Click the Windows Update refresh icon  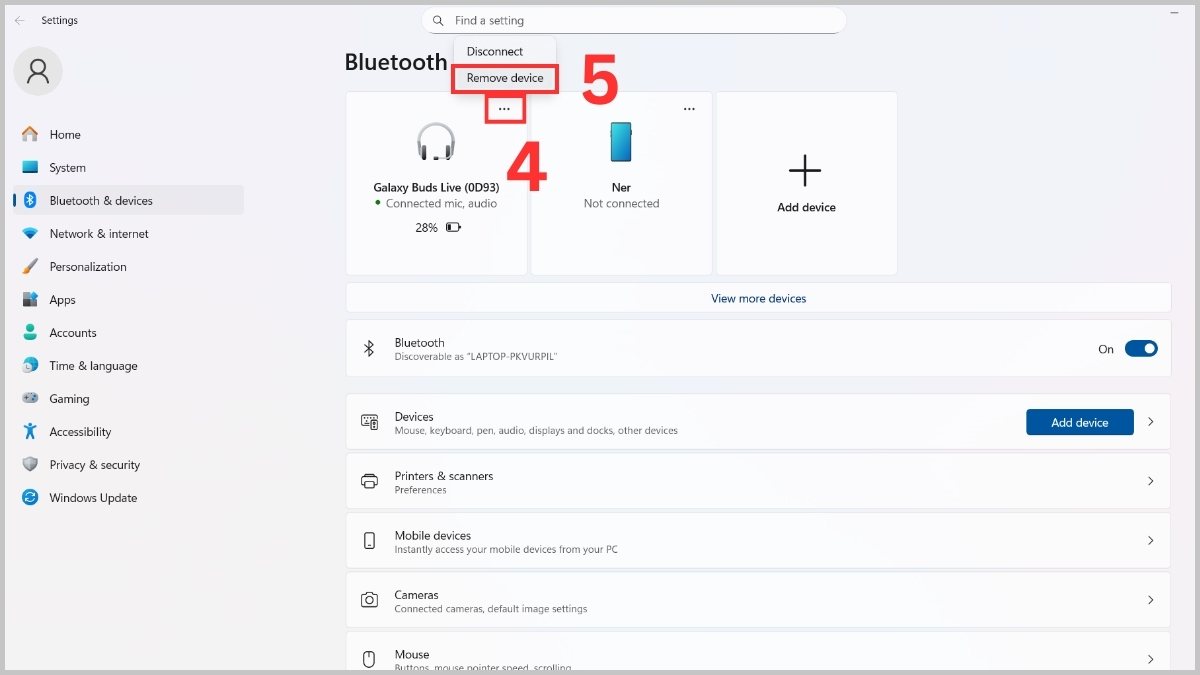[x=30, y=497]
